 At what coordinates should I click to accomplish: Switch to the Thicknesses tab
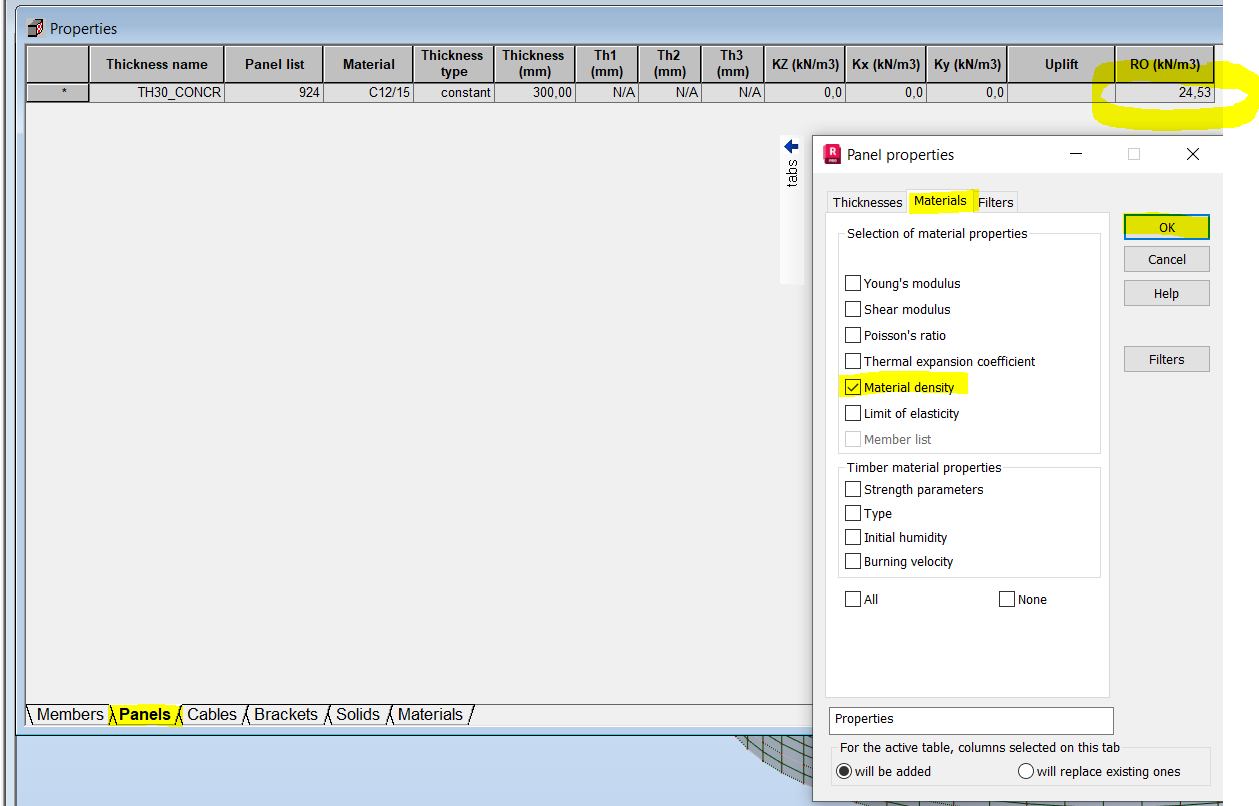(x=866, y=202)
